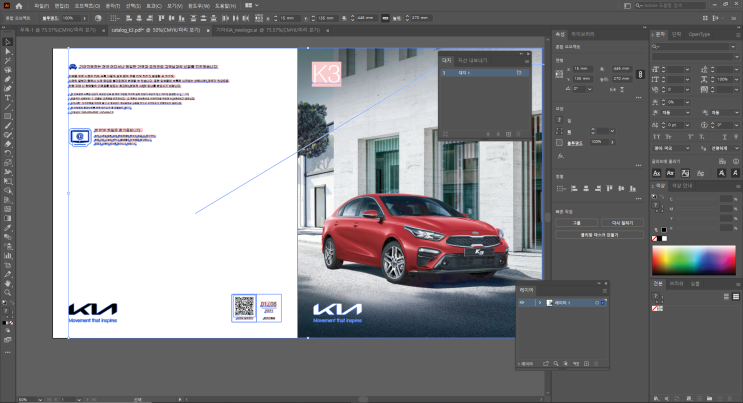Toggle the first snap-to-glyph Ax option
Image resolution: width=743 pixels, height=403 pixels.
tap(656, 173)
